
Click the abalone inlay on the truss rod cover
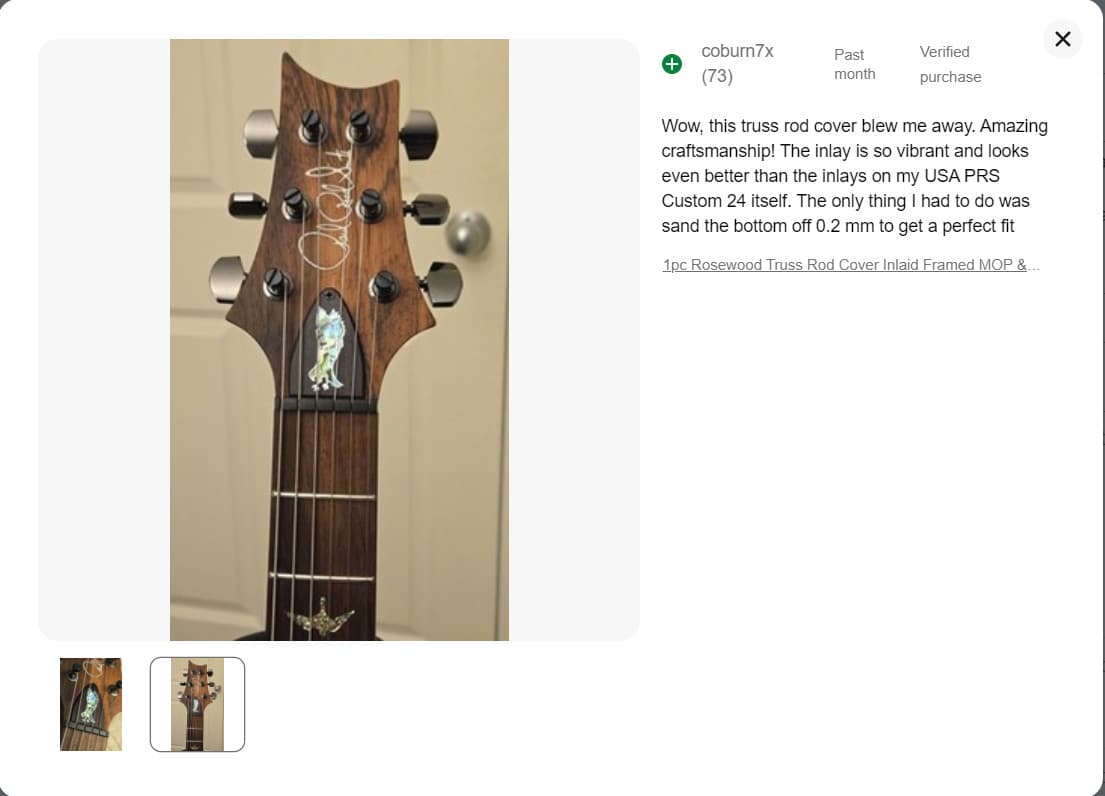327,346
